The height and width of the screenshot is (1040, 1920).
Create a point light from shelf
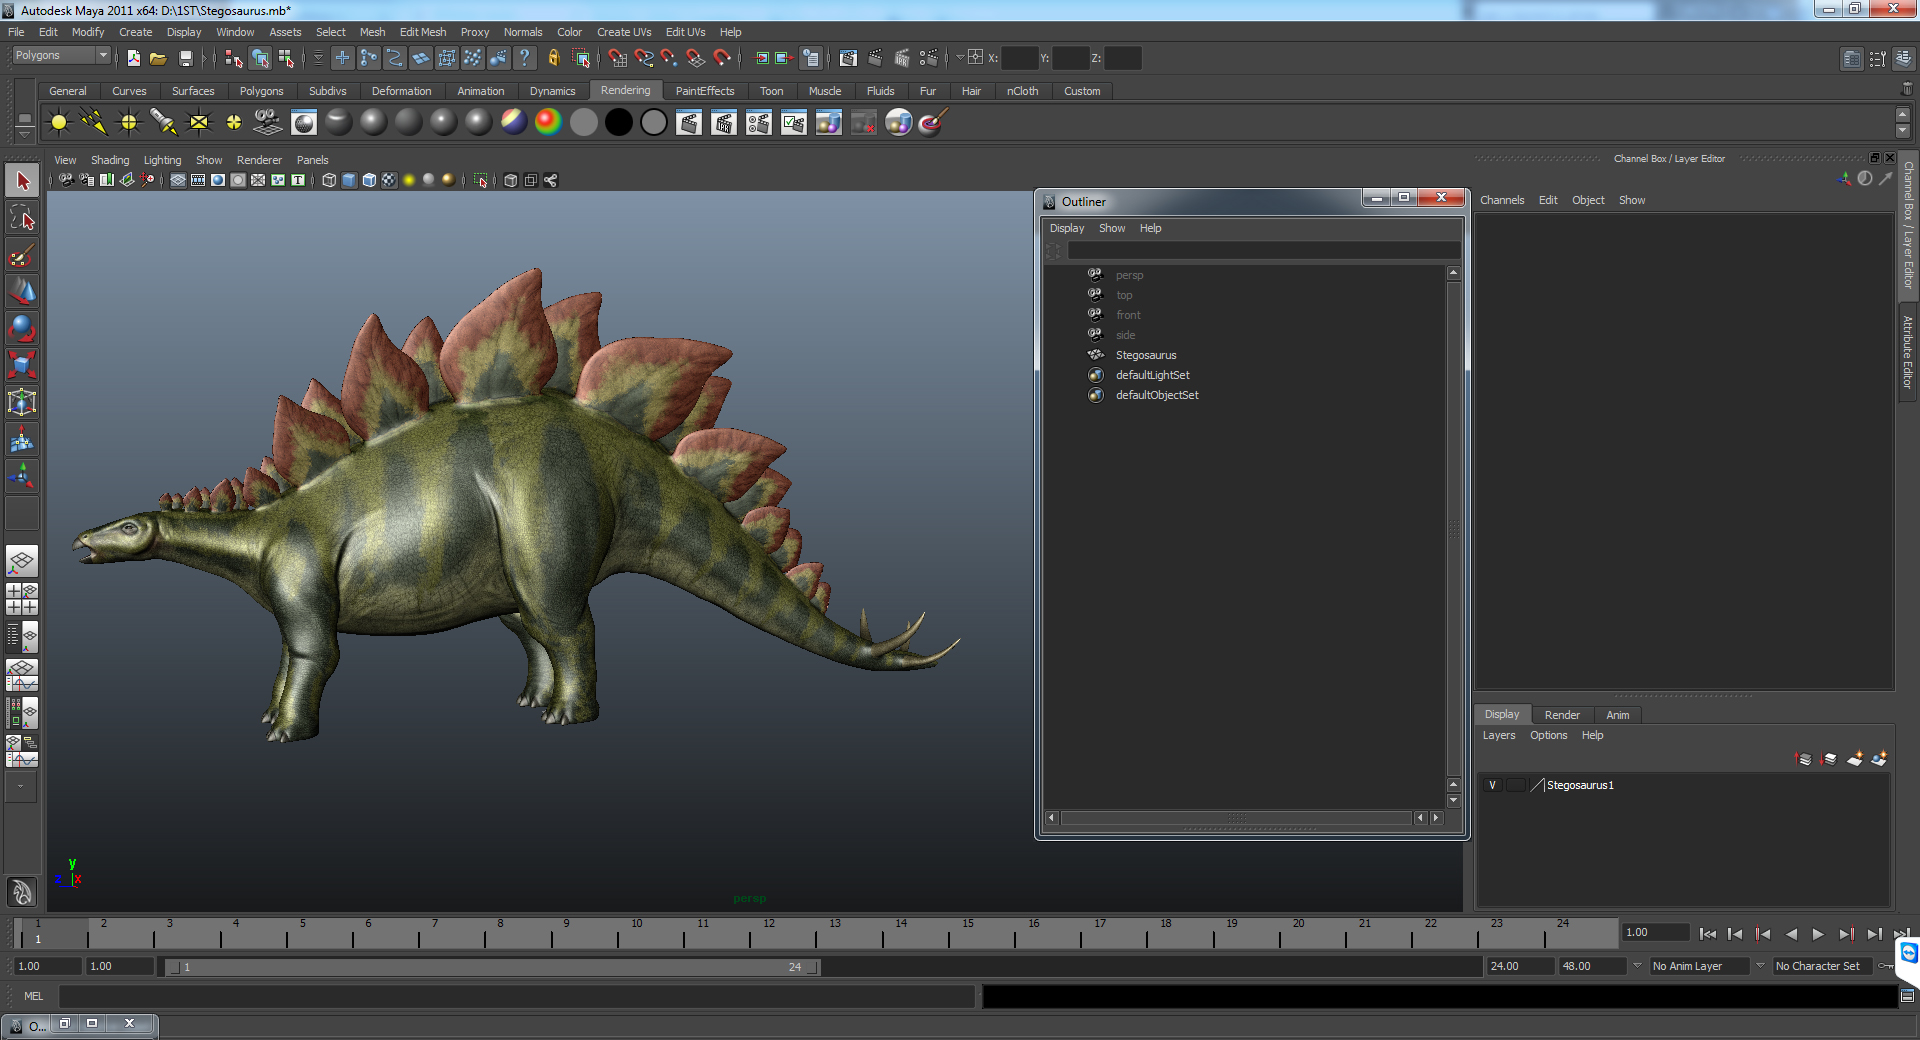click(129, 123)
